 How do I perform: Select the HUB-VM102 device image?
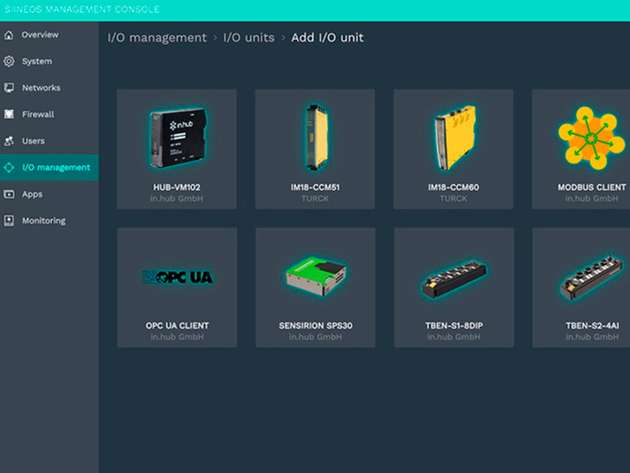coord(177,138)
